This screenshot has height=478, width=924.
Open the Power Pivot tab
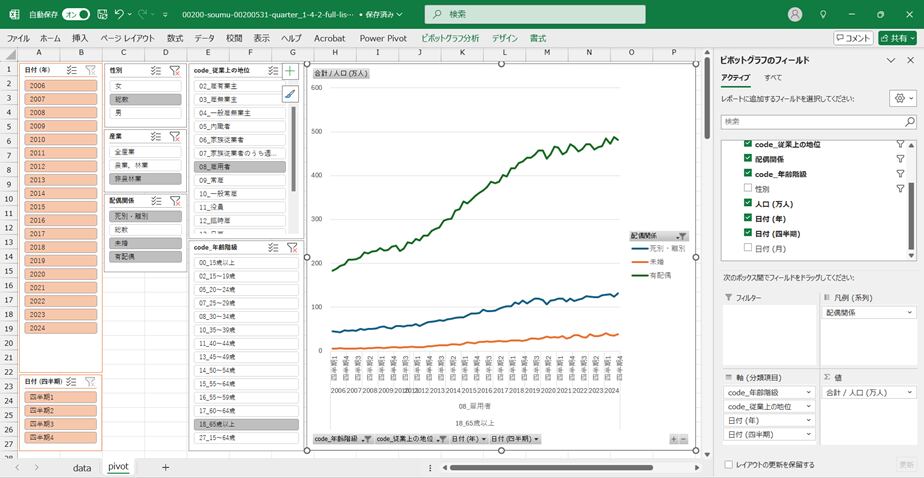point(384,38)
